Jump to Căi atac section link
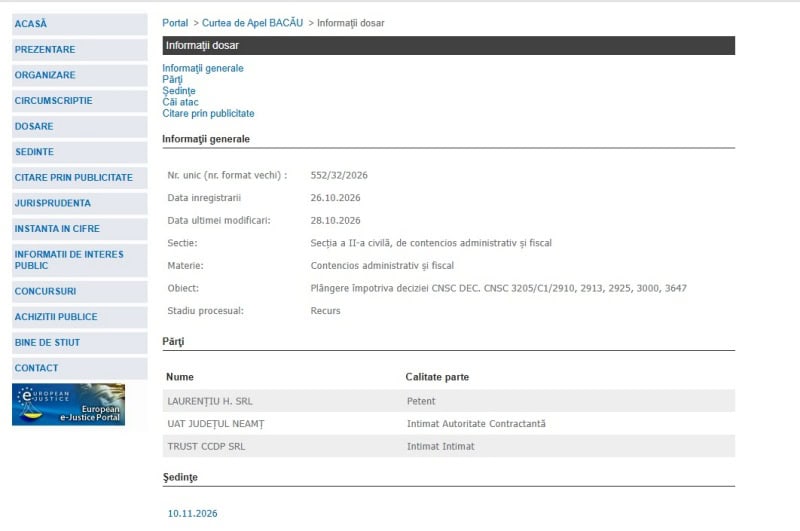The width and height of the screenshot is (800, 531). tap(180, 102)
